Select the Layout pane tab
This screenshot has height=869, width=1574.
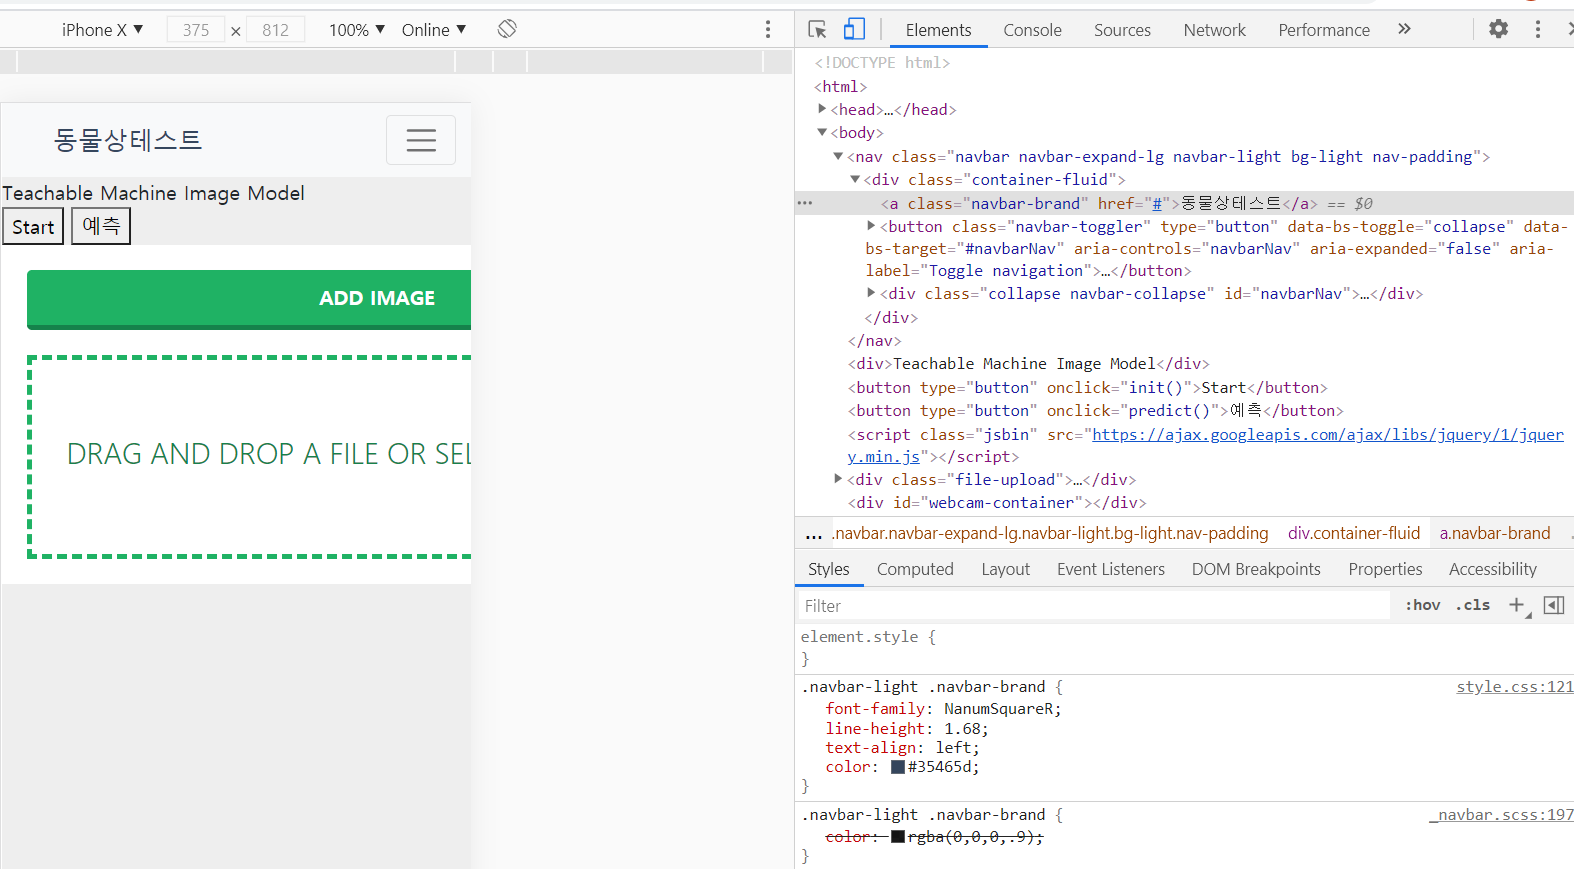coord(1005,569)
